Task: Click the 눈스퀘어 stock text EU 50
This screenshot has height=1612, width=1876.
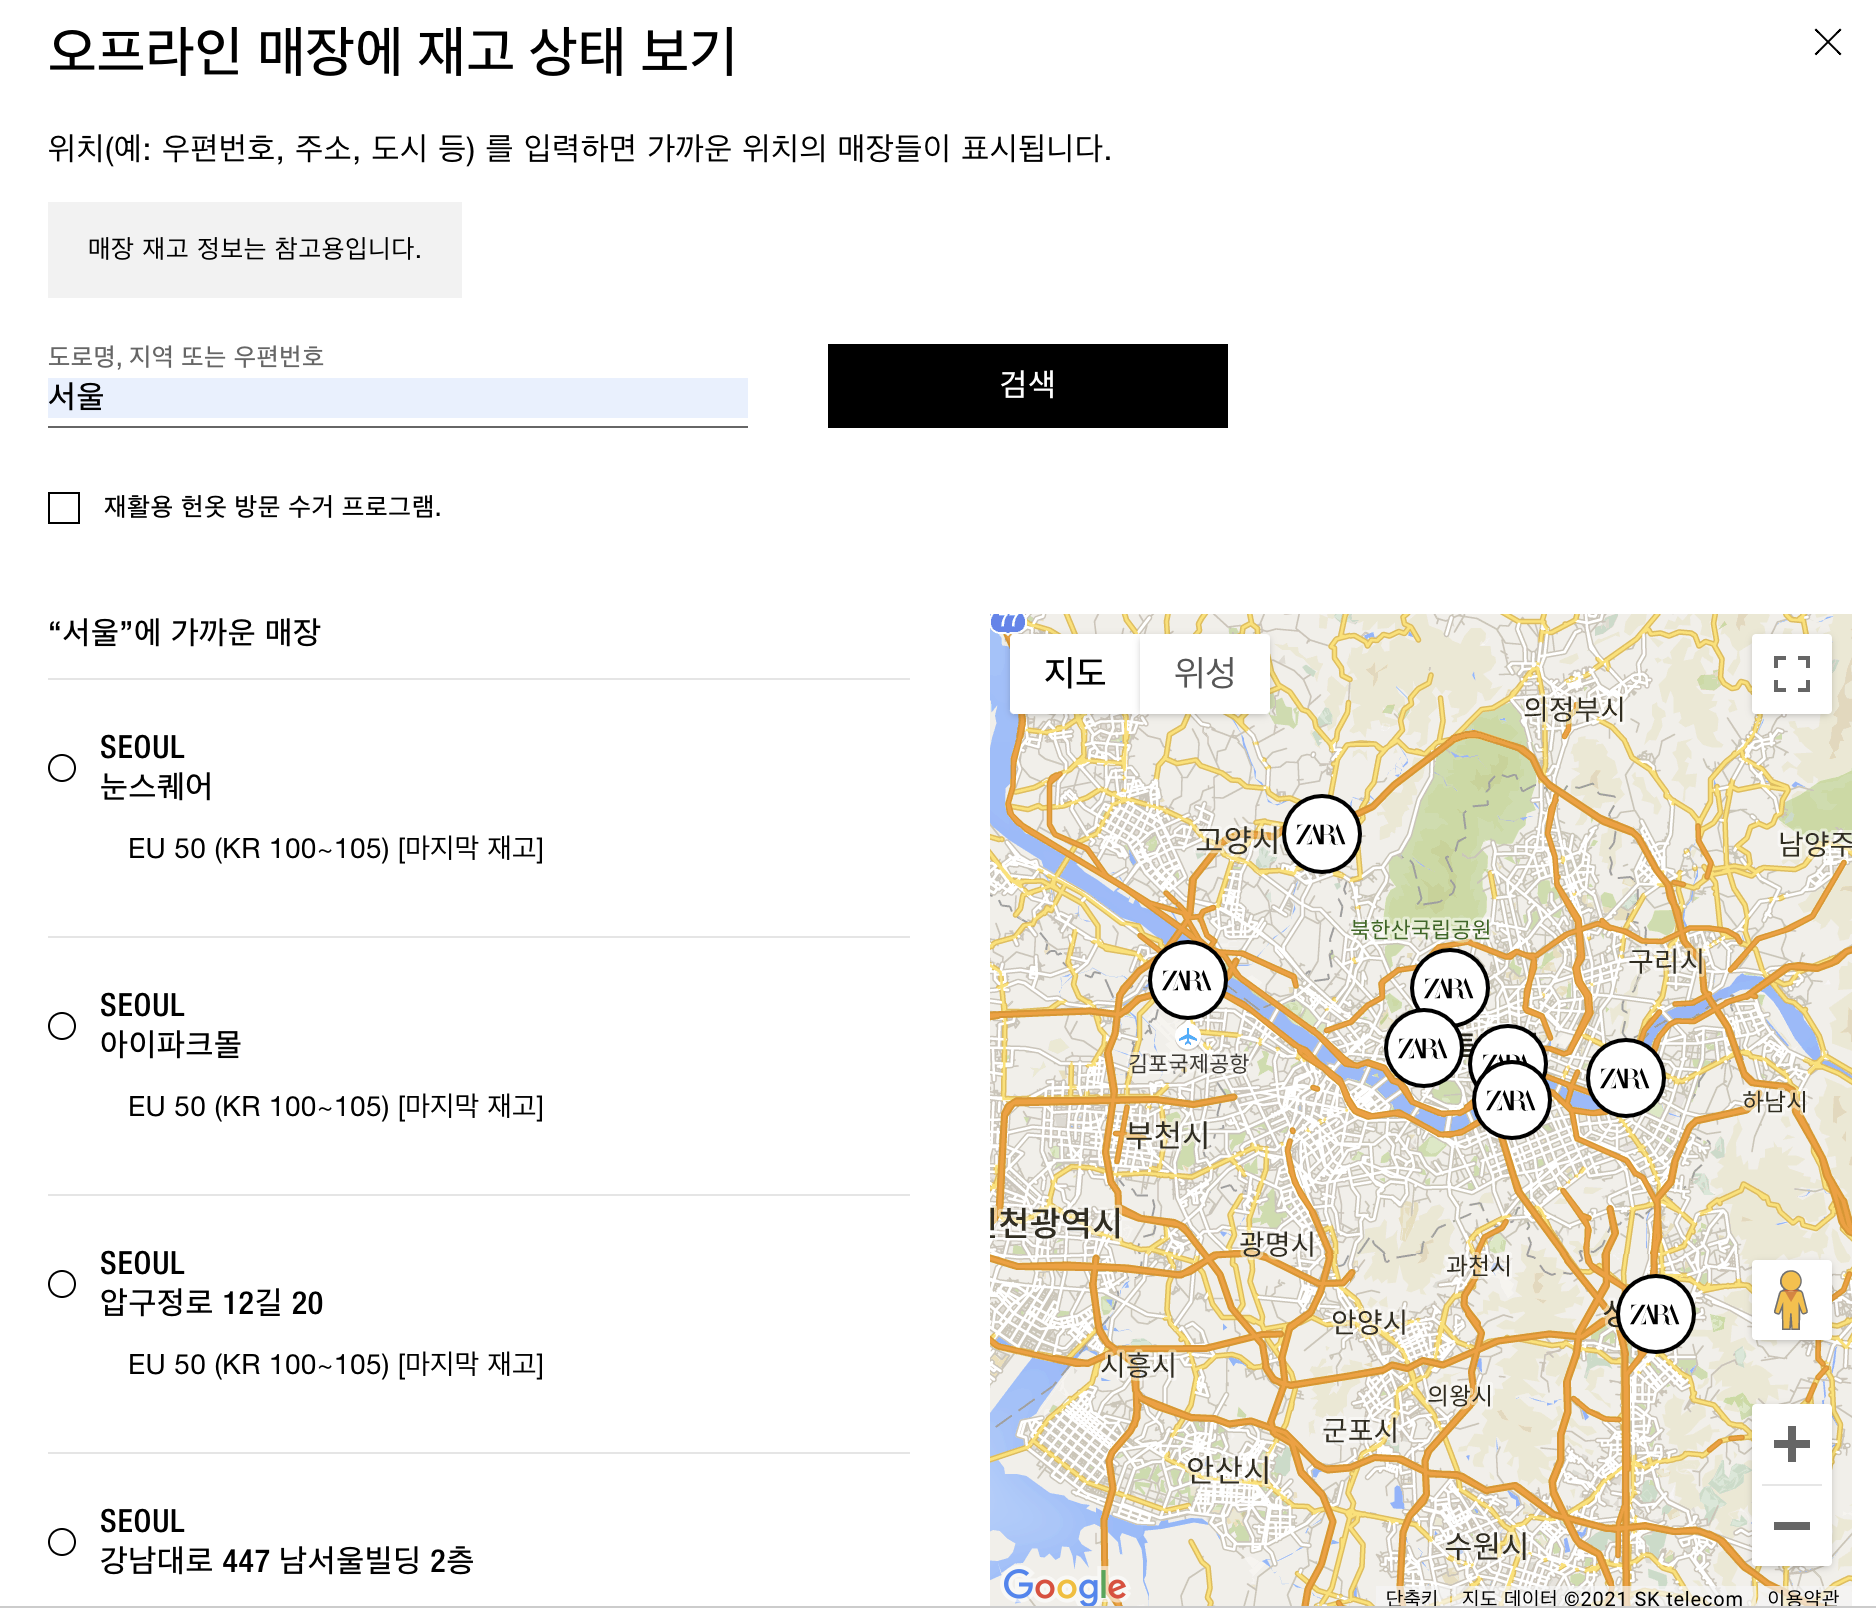Action: (336, 848)
